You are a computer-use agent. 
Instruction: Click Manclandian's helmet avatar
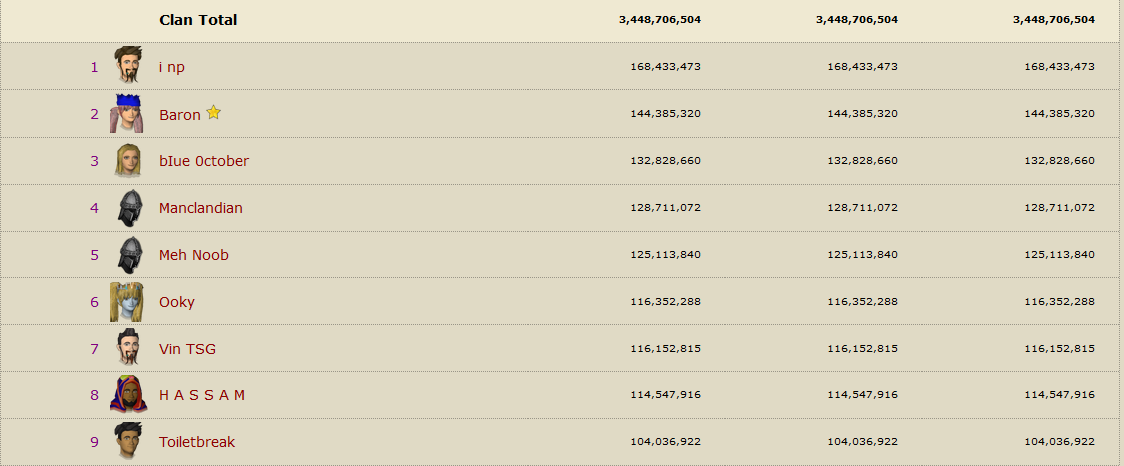click(127, 208)
